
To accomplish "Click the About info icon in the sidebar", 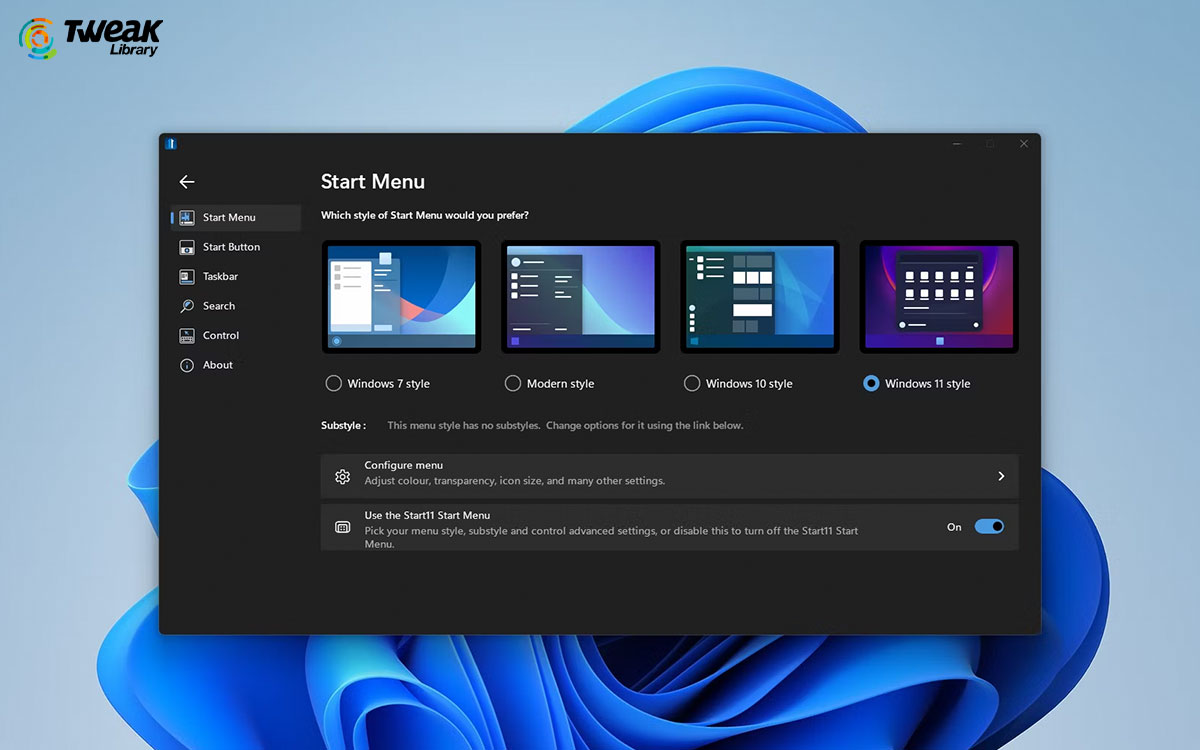I will (188, 364).
